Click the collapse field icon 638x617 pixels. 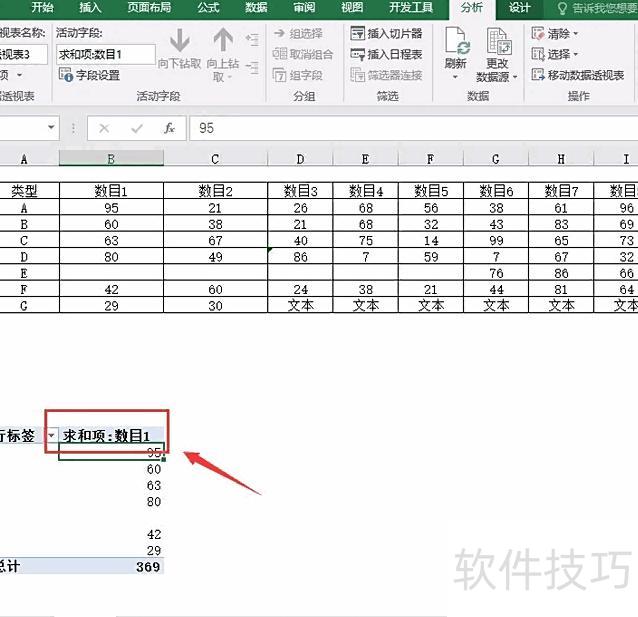click(x=252, y=68)
